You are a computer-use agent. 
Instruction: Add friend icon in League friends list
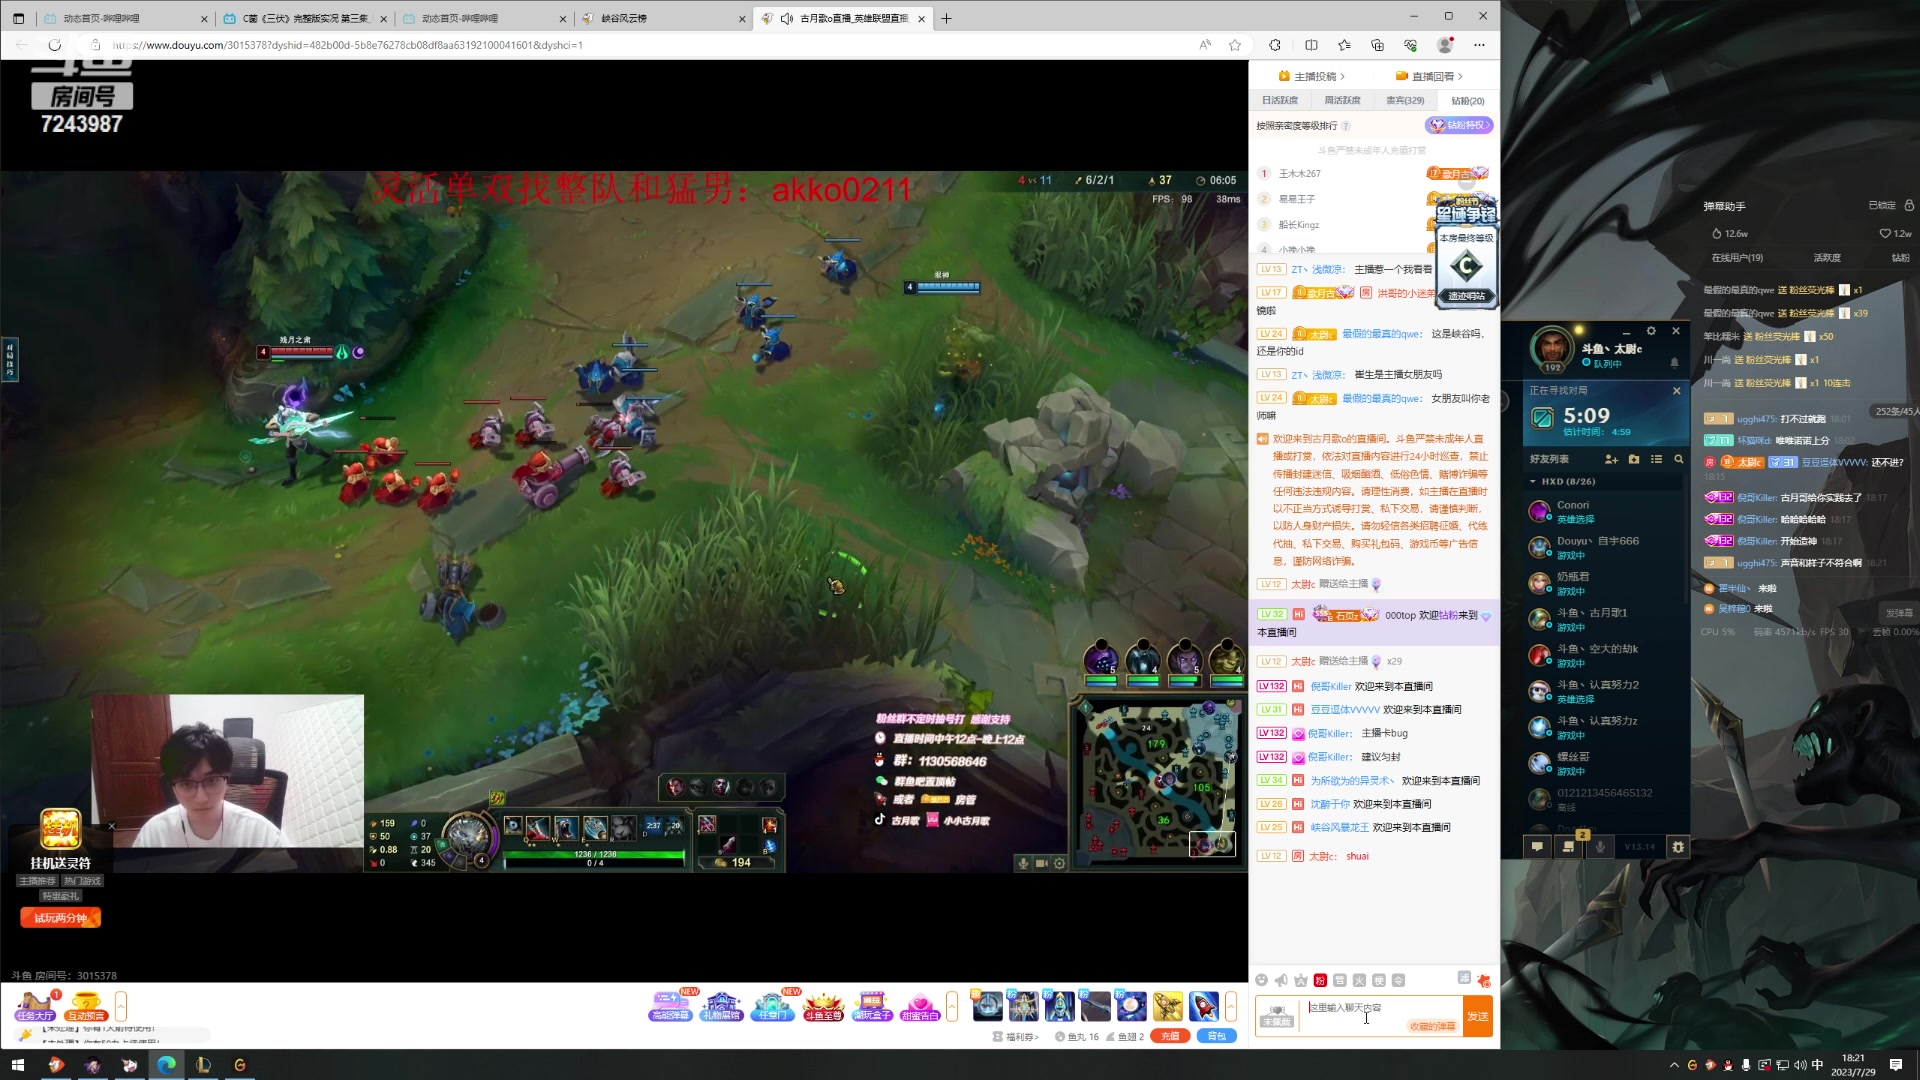click(1611, 459)
